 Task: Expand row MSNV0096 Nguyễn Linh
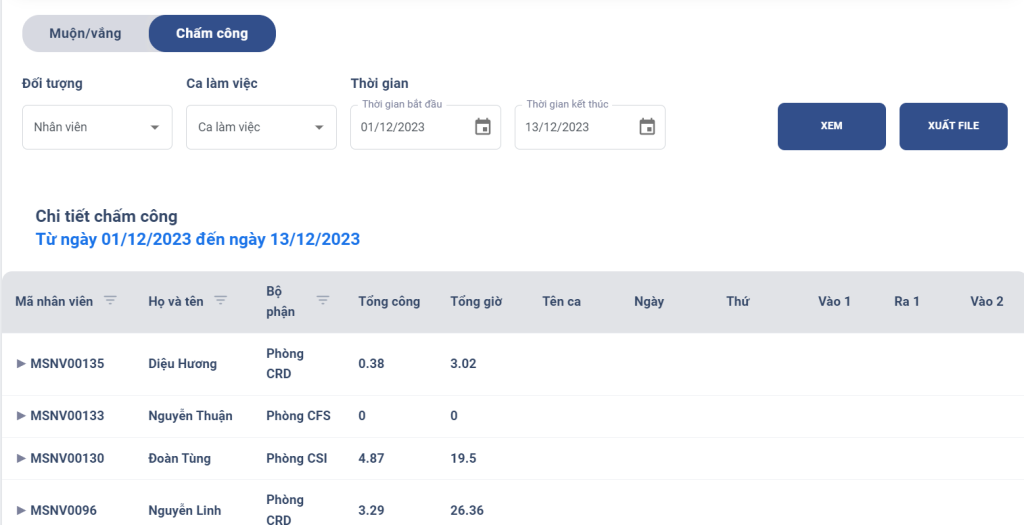[x=21, y=510]
